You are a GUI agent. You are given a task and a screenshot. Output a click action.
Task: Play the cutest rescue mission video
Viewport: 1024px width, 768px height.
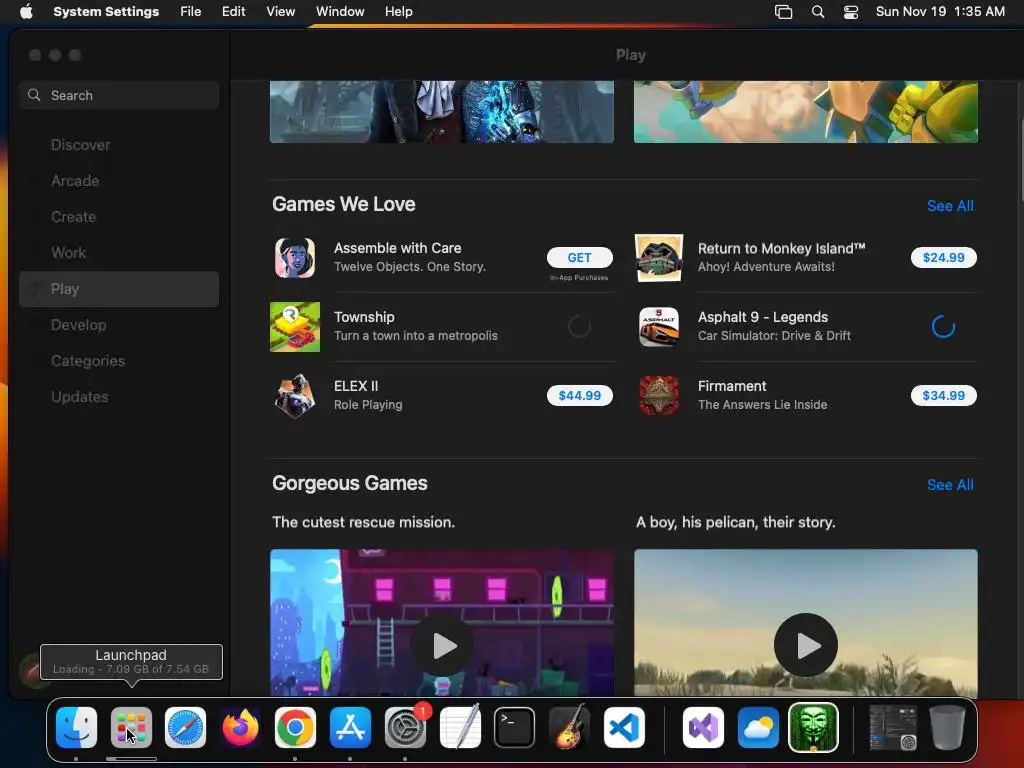click(x=442, y=646)
